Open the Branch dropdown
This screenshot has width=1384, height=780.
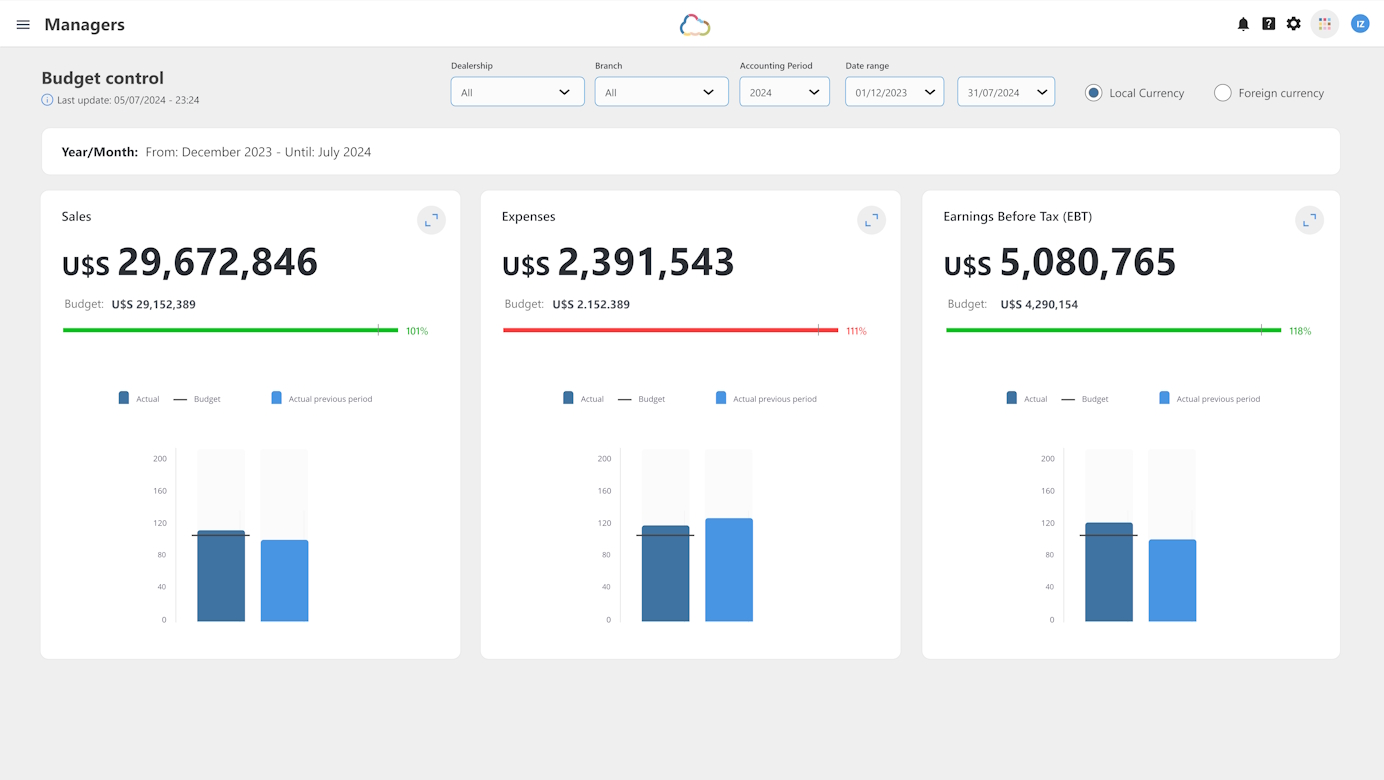[x=661, y=92]
